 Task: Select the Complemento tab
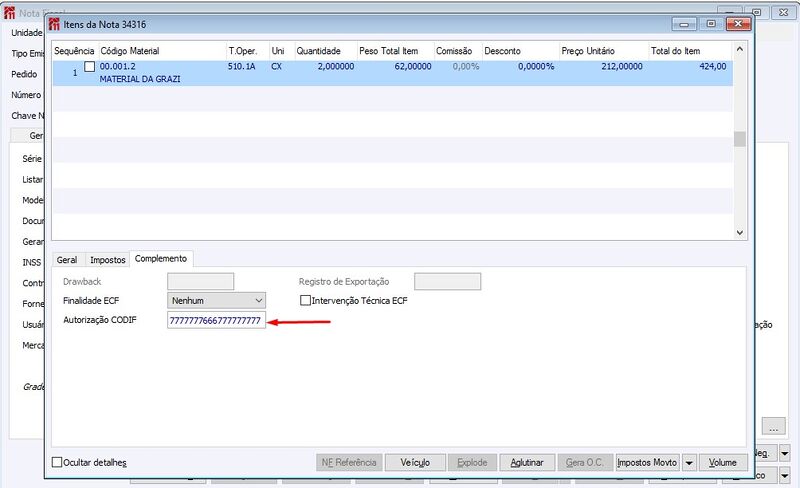tap(161, 259)
